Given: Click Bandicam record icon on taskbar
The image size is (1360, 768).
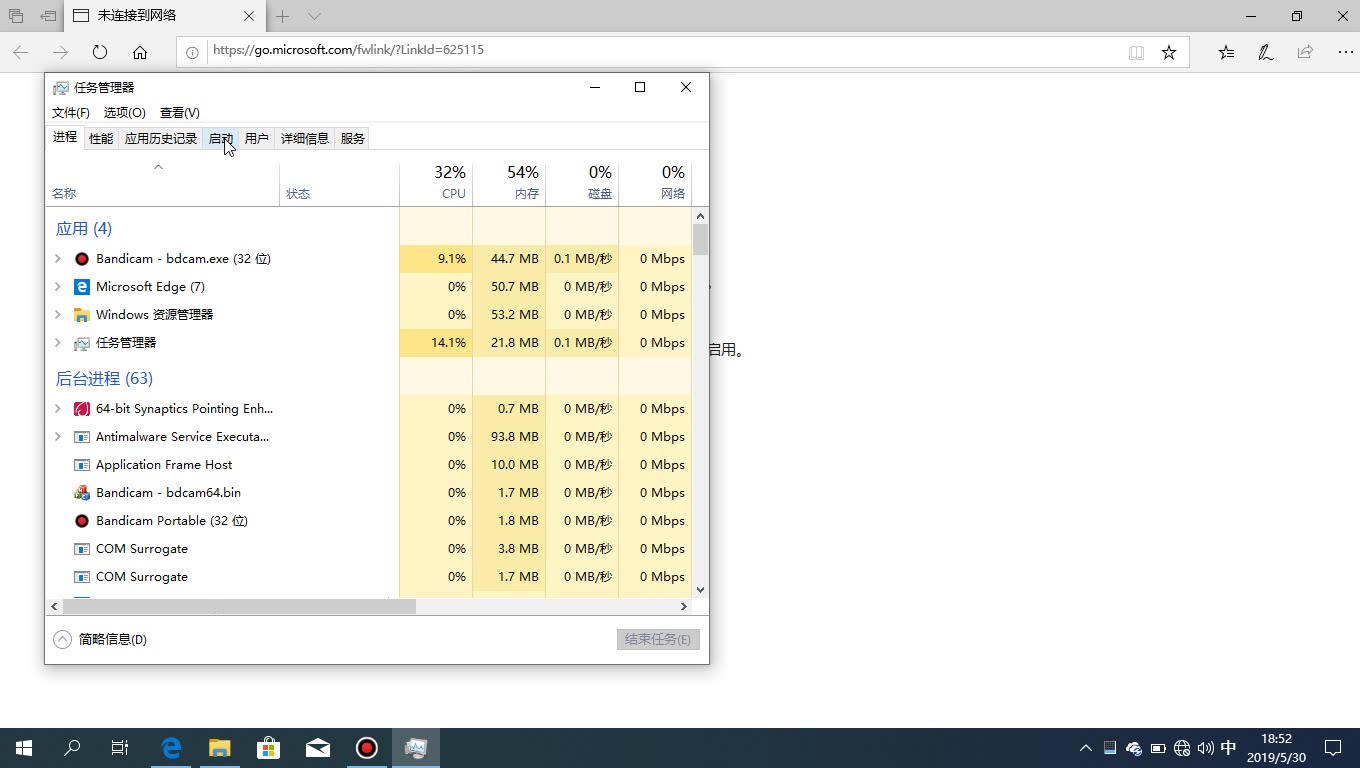Looking at the screenshot, I should [x=367, y=748].
